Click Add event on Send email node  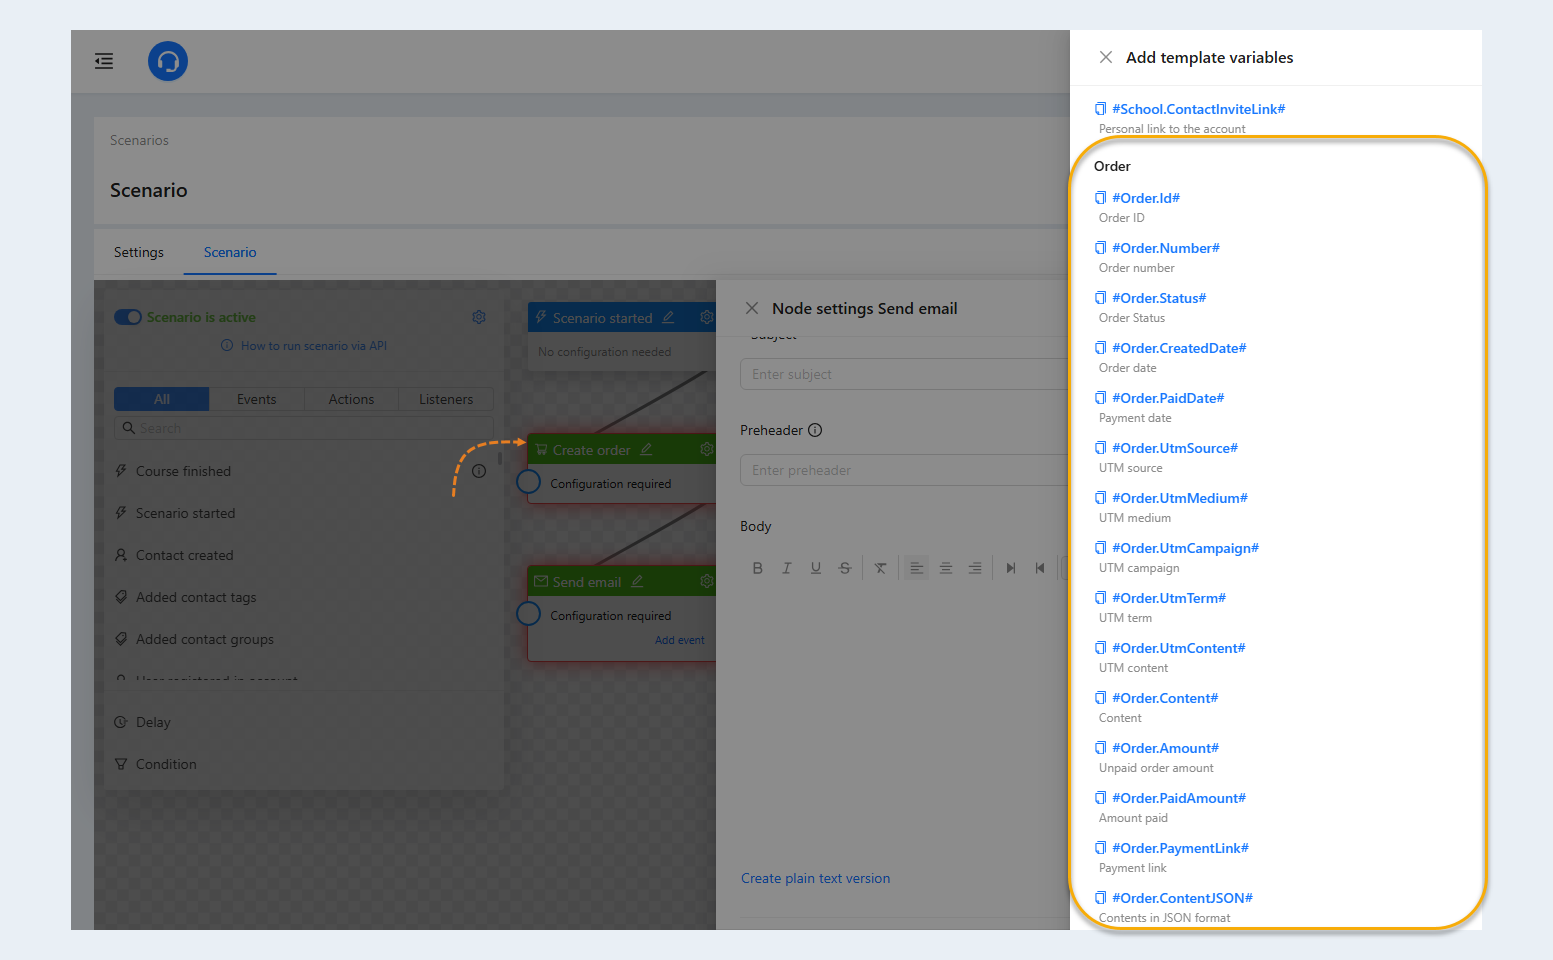[x=679, y=640]
